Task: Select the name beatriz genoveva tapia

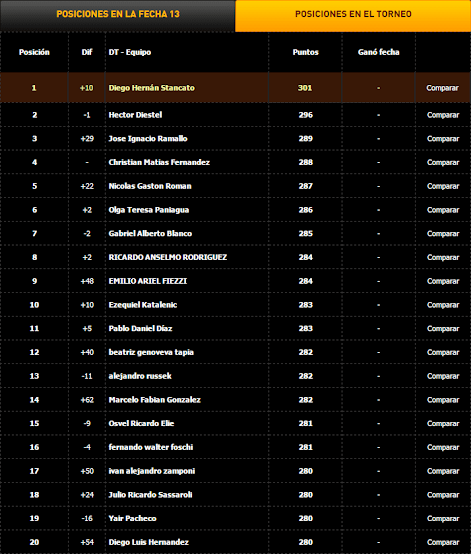Action: tap(151, 352)
